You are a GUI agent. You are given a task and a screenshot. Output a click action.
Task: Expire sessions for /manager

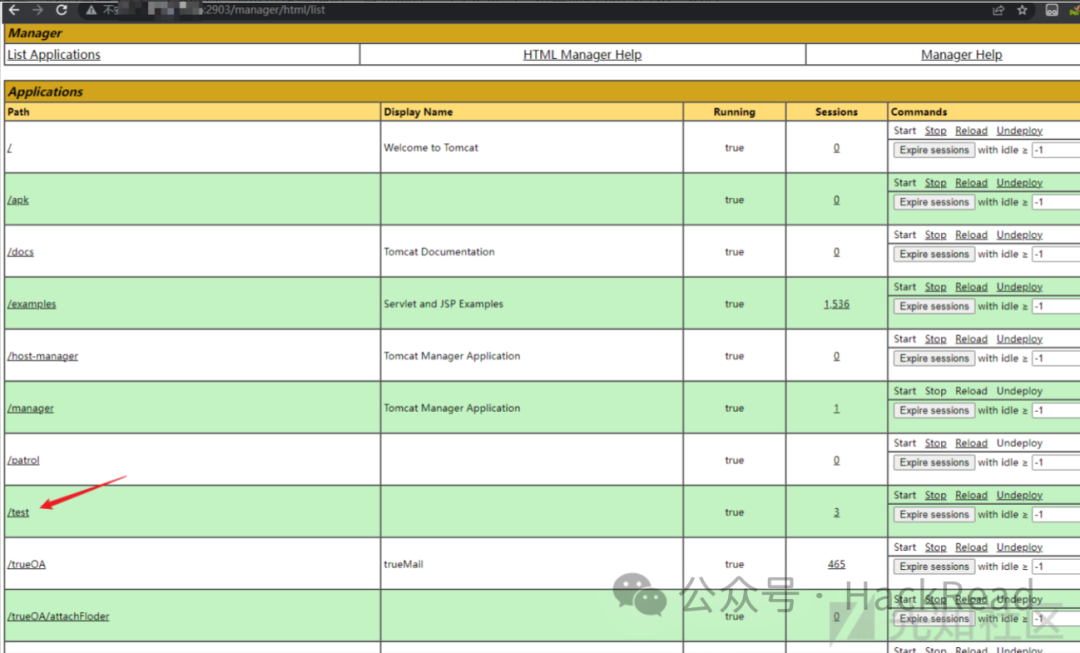click(x=934, y=410)
